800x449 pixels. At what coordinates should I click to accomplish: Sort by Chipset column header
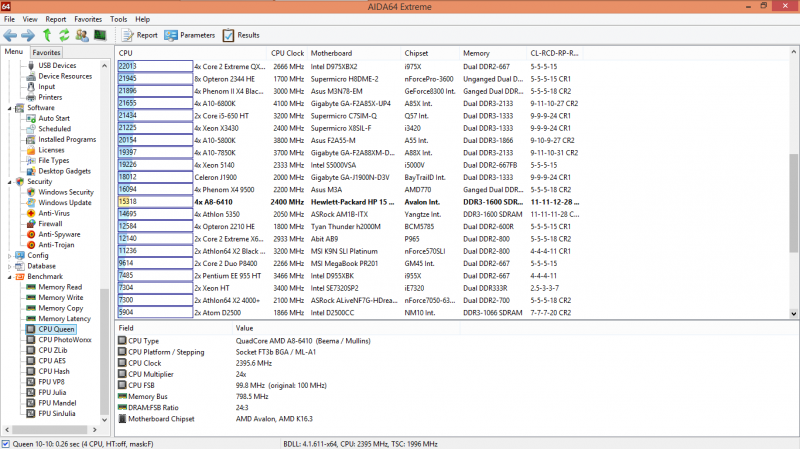[430, 53]
